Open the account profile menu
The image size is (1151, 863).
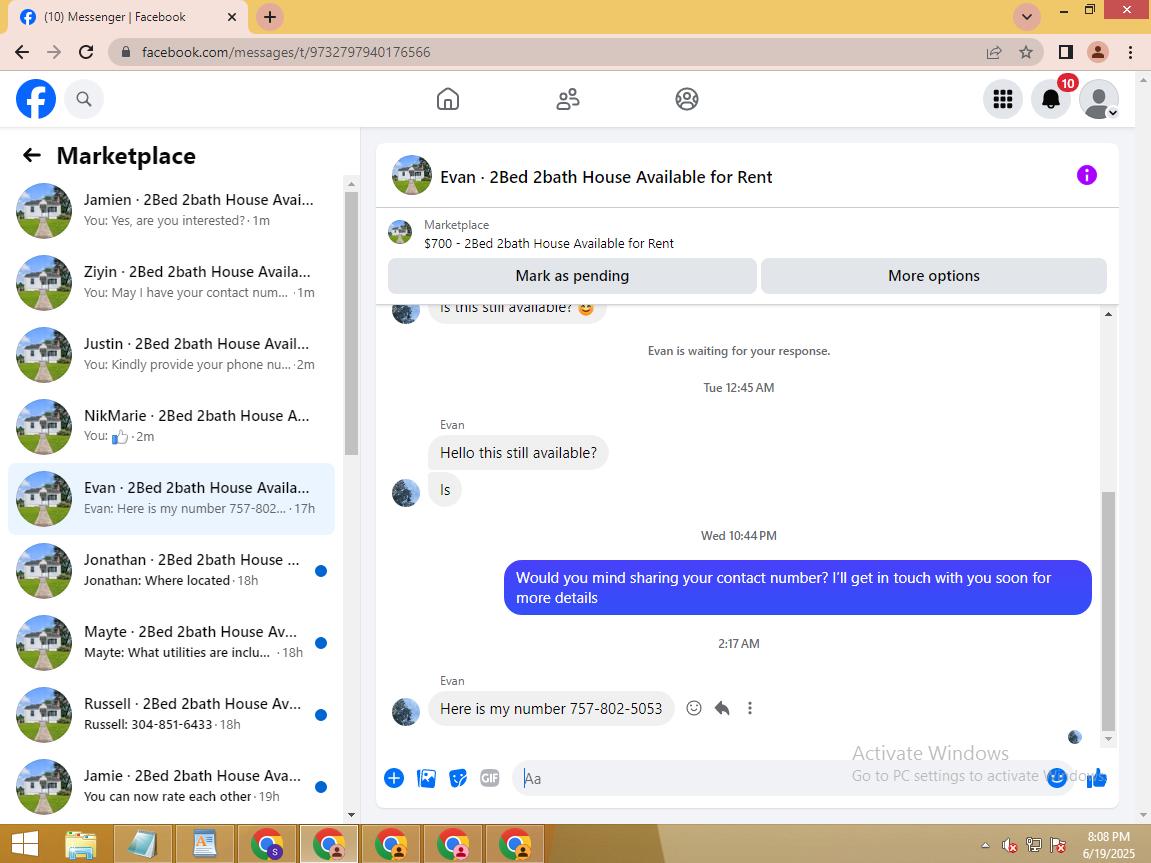[1098, 99]
